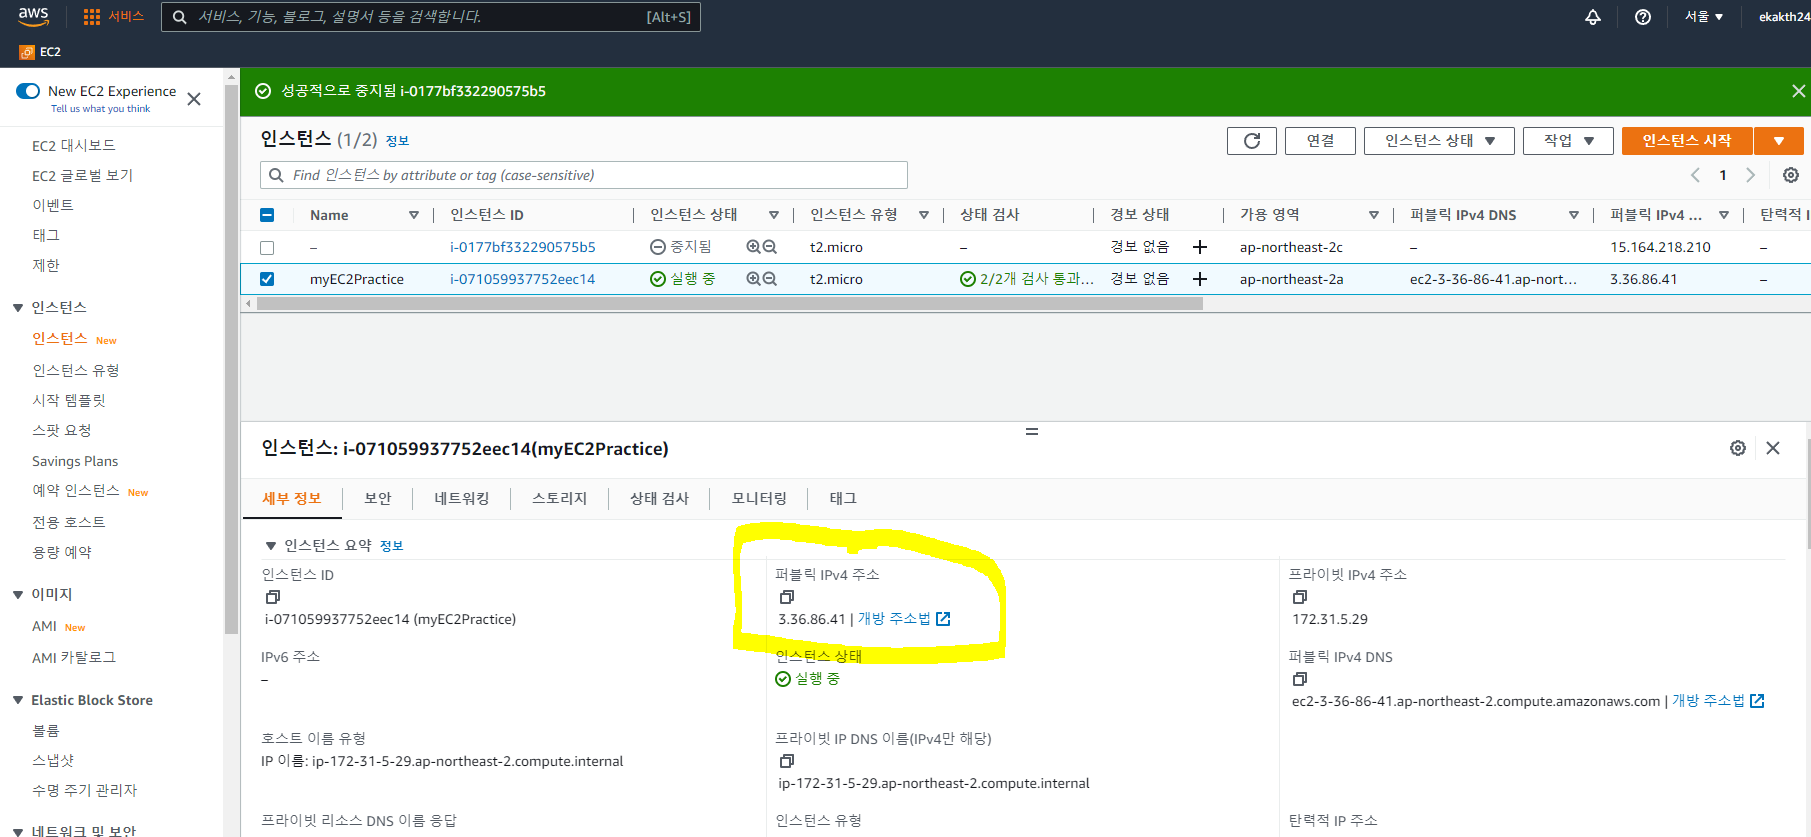Image resolution: width=1811 pixels, height=837 pixels.
Task: Open instance ID link i-071059937752eec14
Action: (523, 279)
